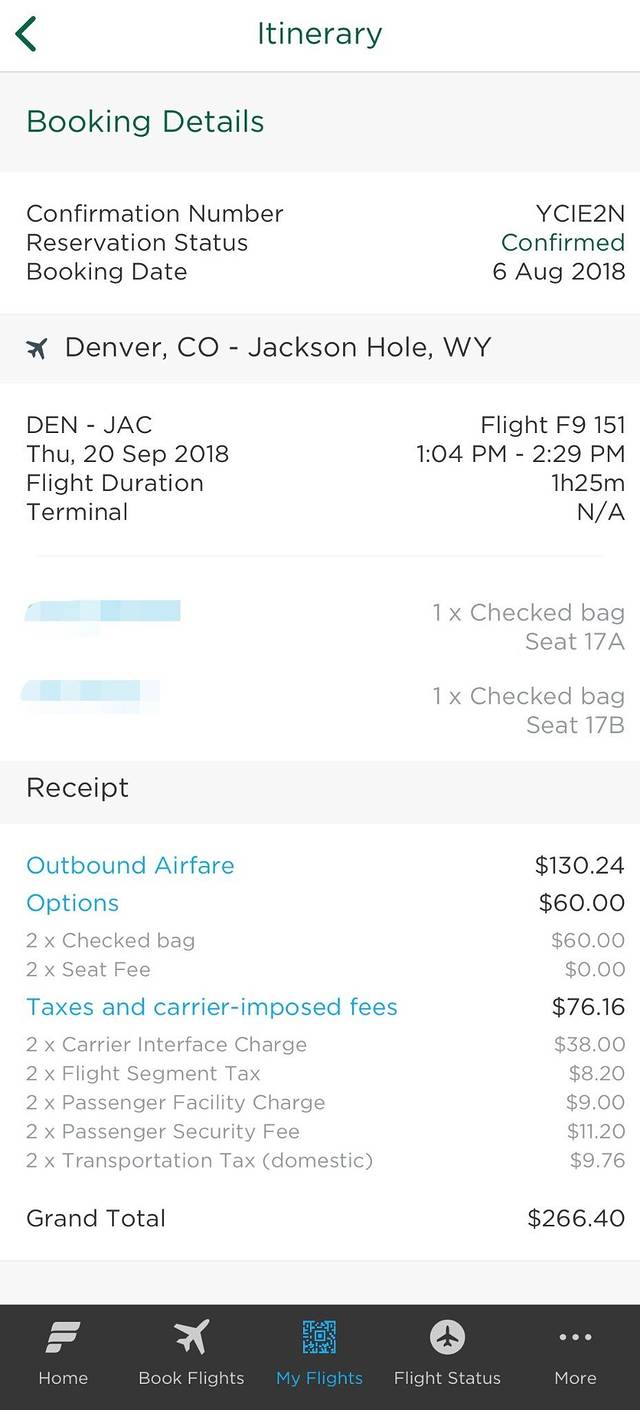Tap the back arrow icon

(27, 34)
